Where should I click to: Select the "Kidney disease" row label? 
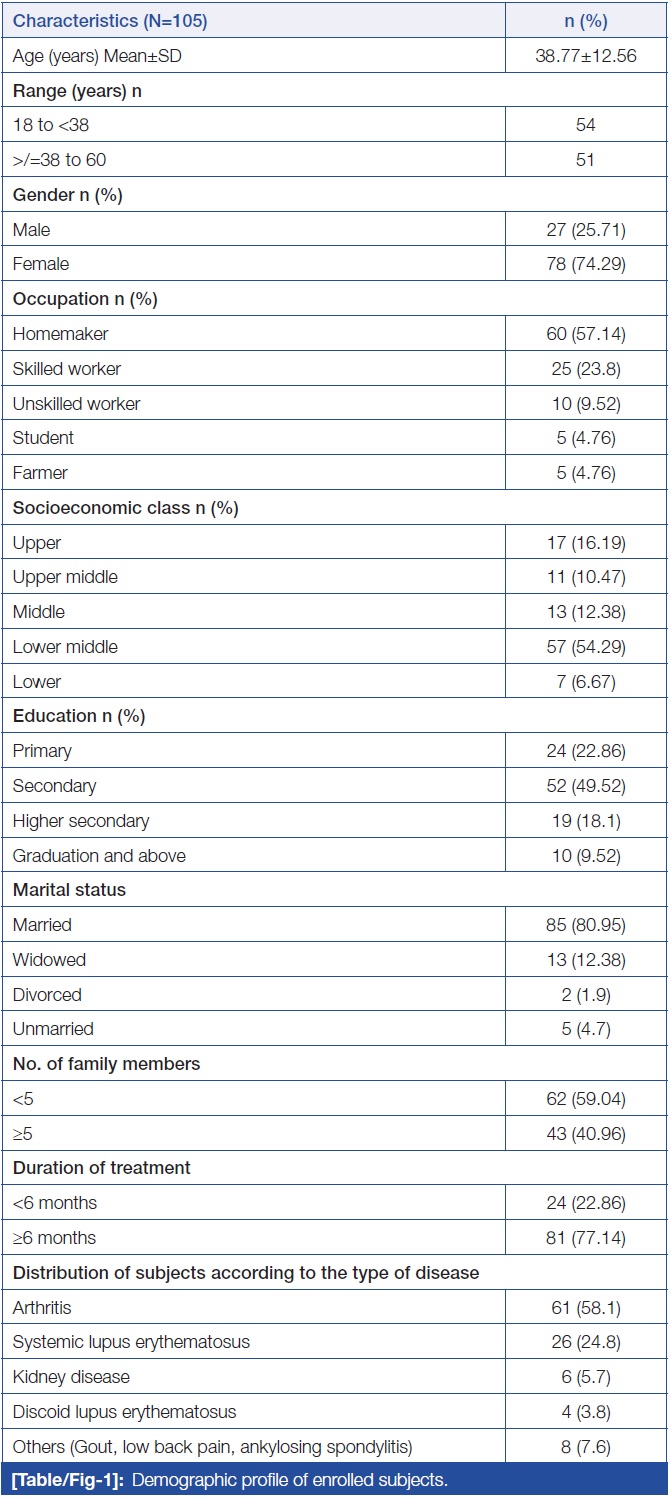tap(71, 1377)
